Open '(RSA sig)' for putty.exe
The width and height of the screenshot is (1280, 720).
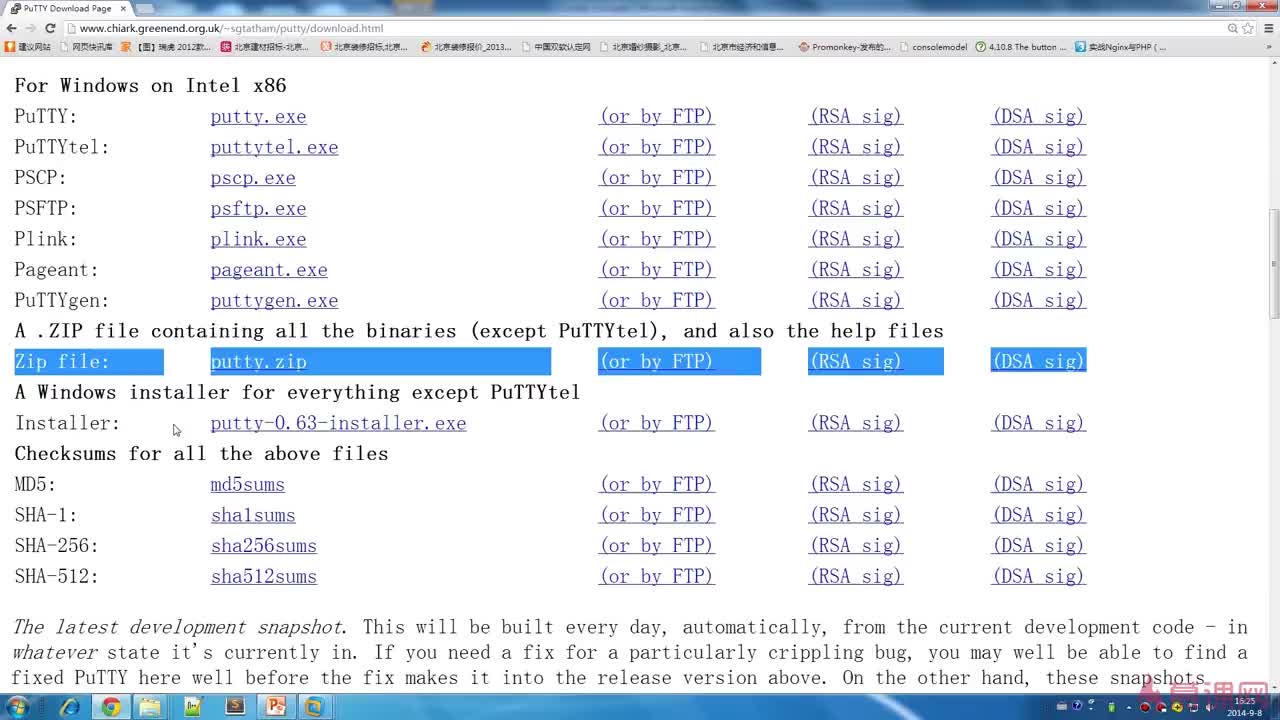point(855,117)
